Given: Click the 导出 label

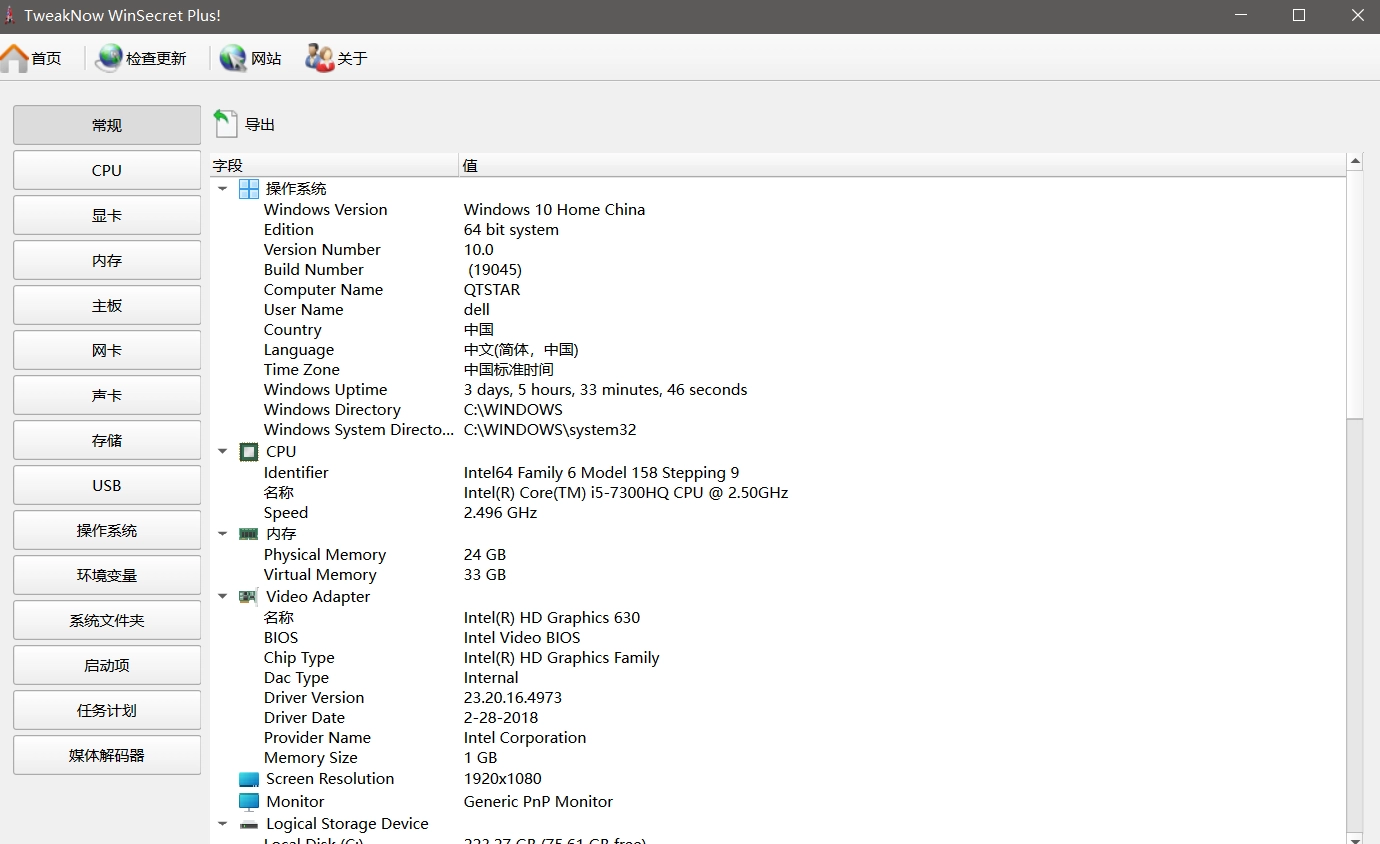Looking at the screenshot, I should [260, 125].
